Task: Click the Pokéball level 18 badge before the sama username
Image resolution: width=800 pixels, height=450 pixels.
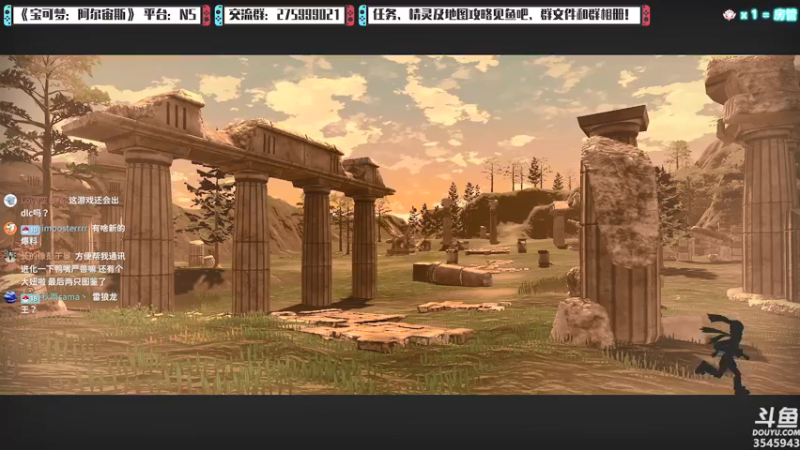Action: 30,297
